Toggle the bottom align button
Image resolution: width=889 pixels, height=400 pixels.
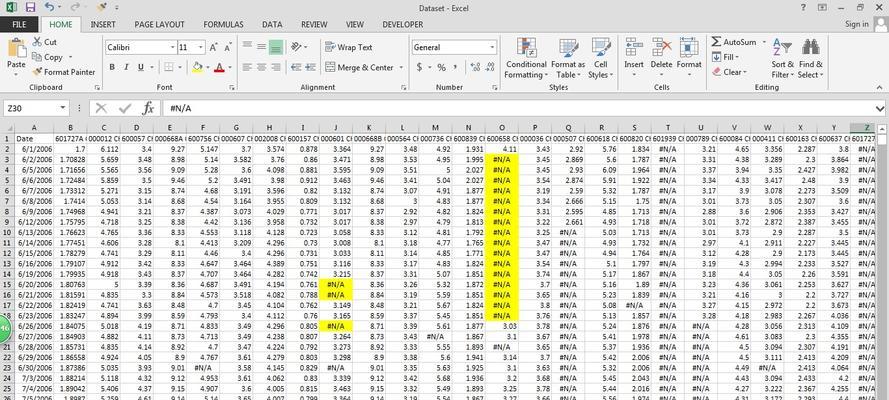(x=276, y=46)
